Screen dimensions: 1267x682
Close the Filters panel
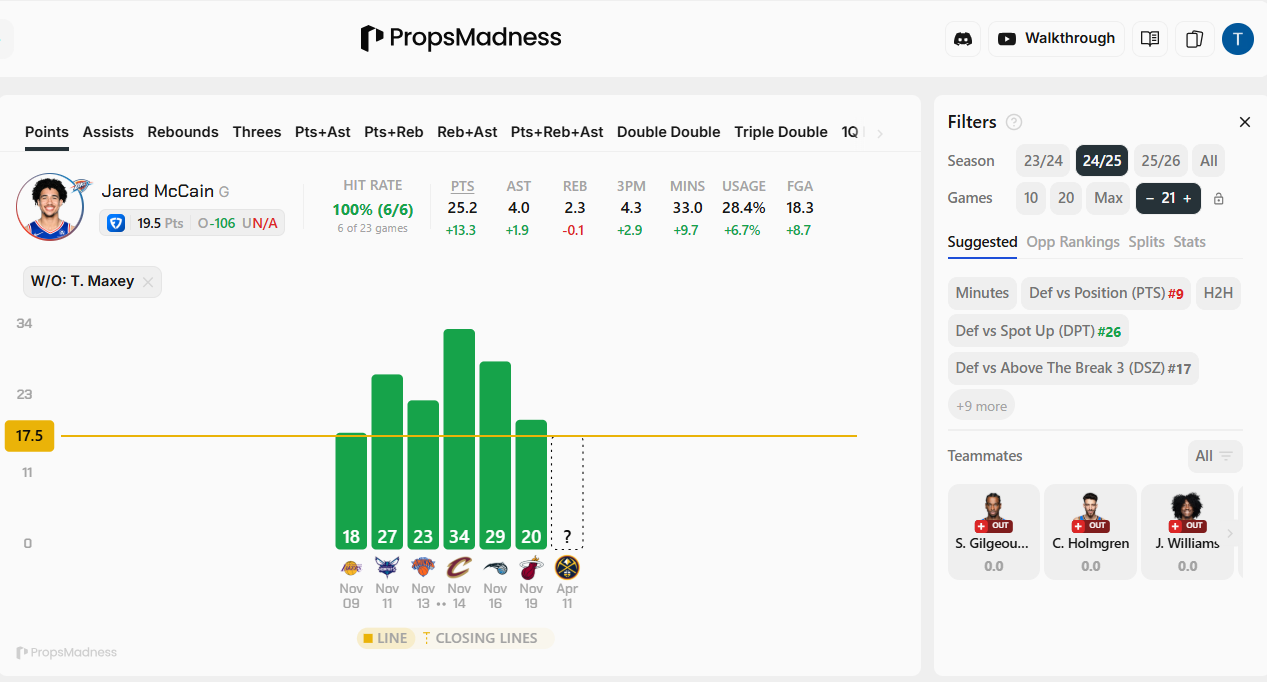[1245, 122]
